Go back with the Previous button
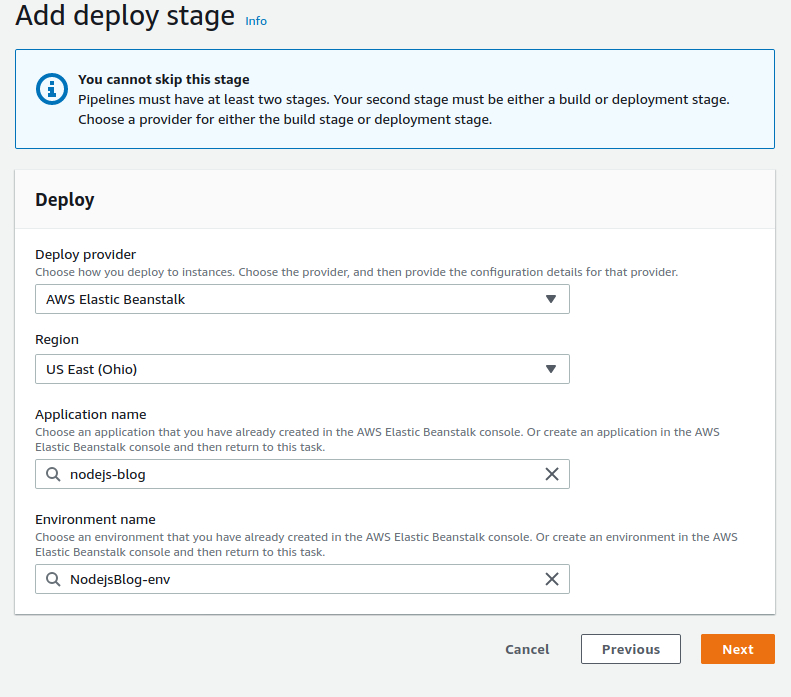Viewport: 791px width, 697px height. point(630,649)
